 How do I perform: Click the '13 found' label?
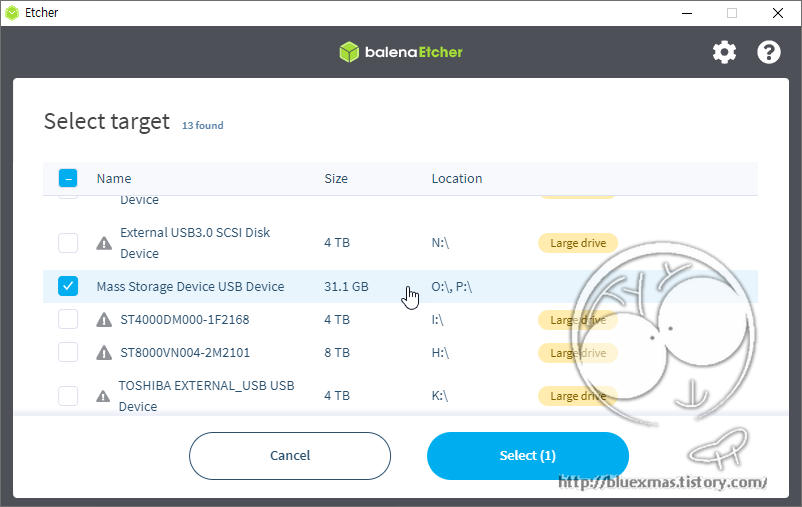[x=203, y=125]
